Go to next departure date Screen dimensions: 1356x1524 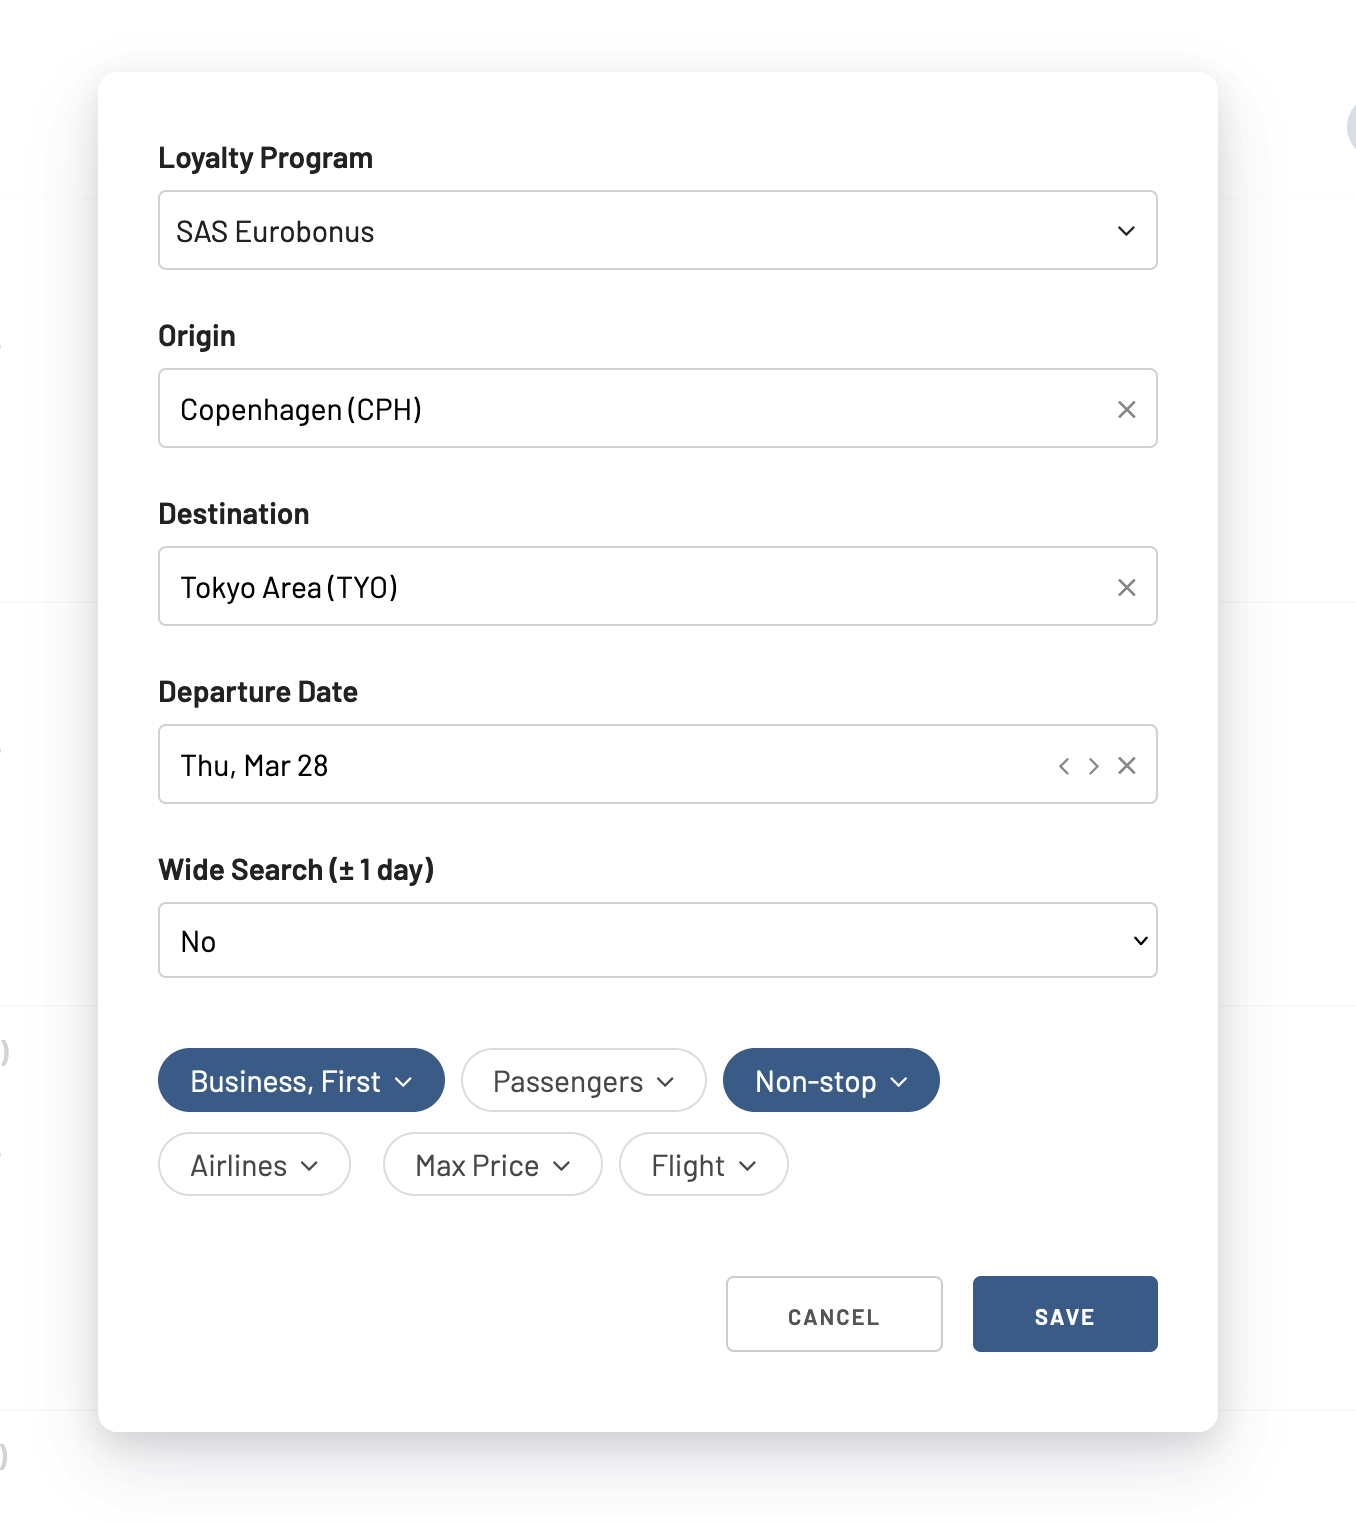(1094, 766)
